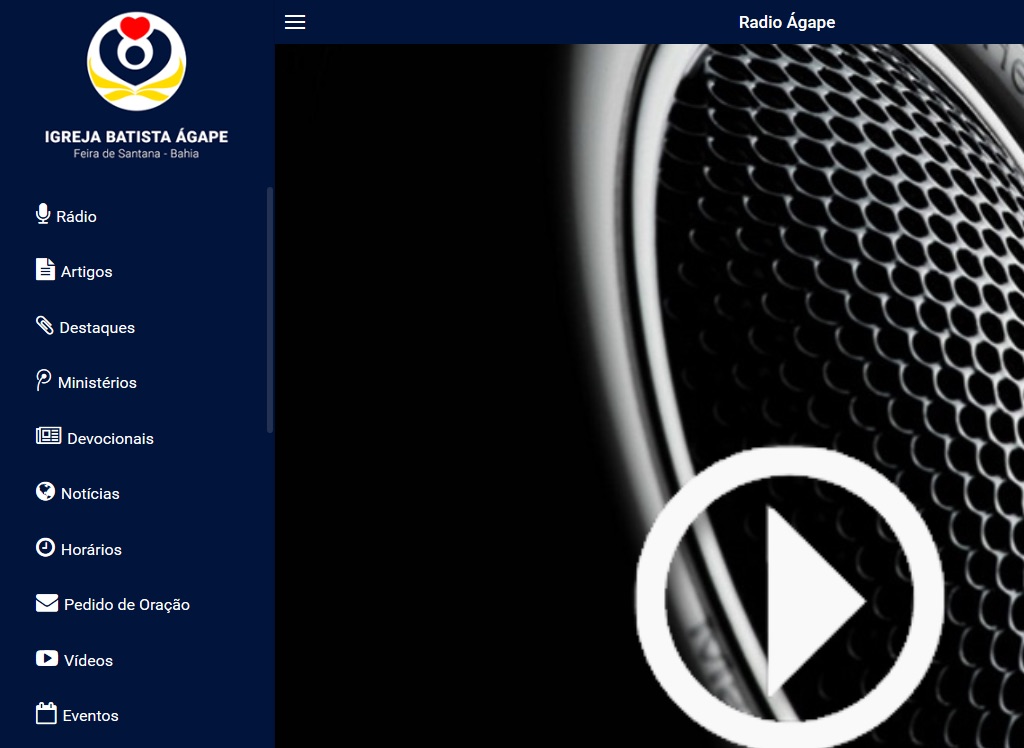1024x748 pixels.
Task: Click the microphone icon beside Rádio
Action: tap(43, 214)
